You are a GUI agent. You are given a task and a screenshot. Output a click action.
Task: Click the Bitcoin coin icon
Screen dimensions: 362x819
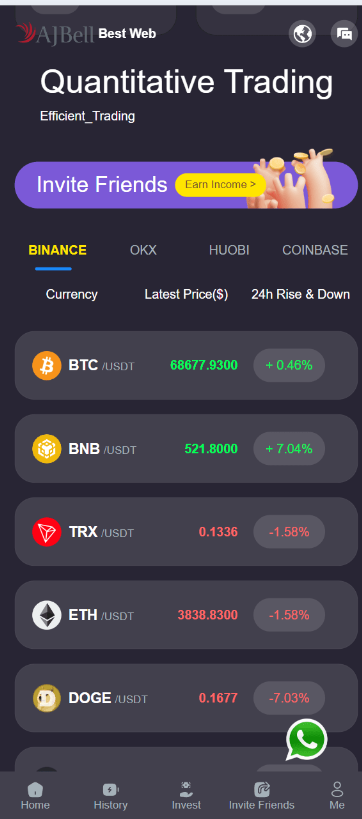coord(47,365)
